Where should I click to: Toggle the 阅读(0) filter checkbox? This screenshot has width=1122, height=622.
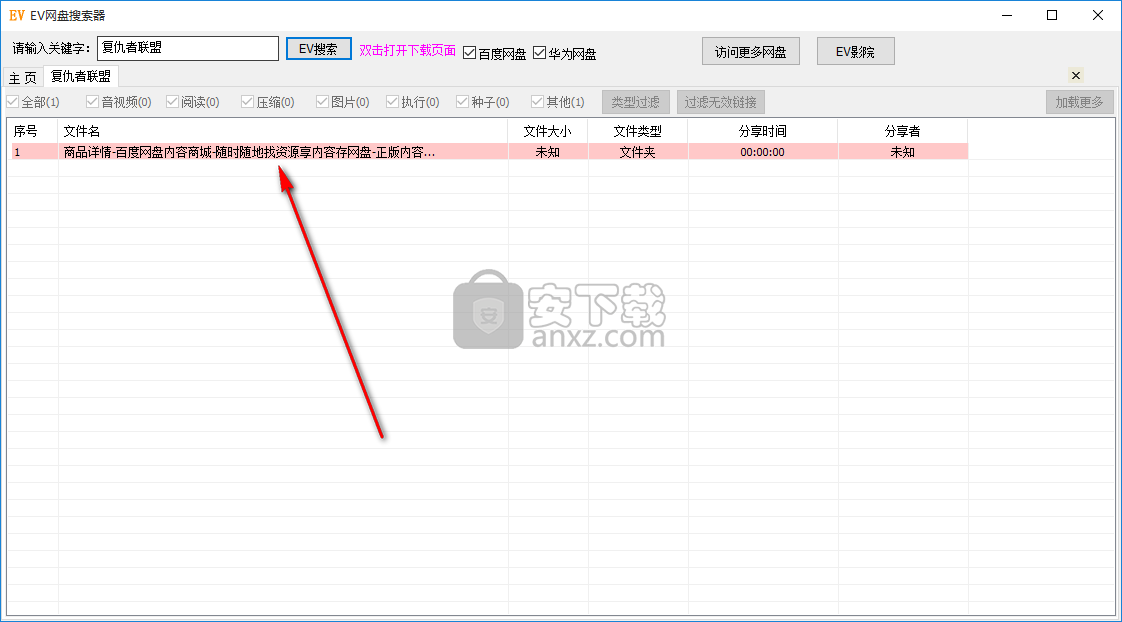[x=192, y=102]
